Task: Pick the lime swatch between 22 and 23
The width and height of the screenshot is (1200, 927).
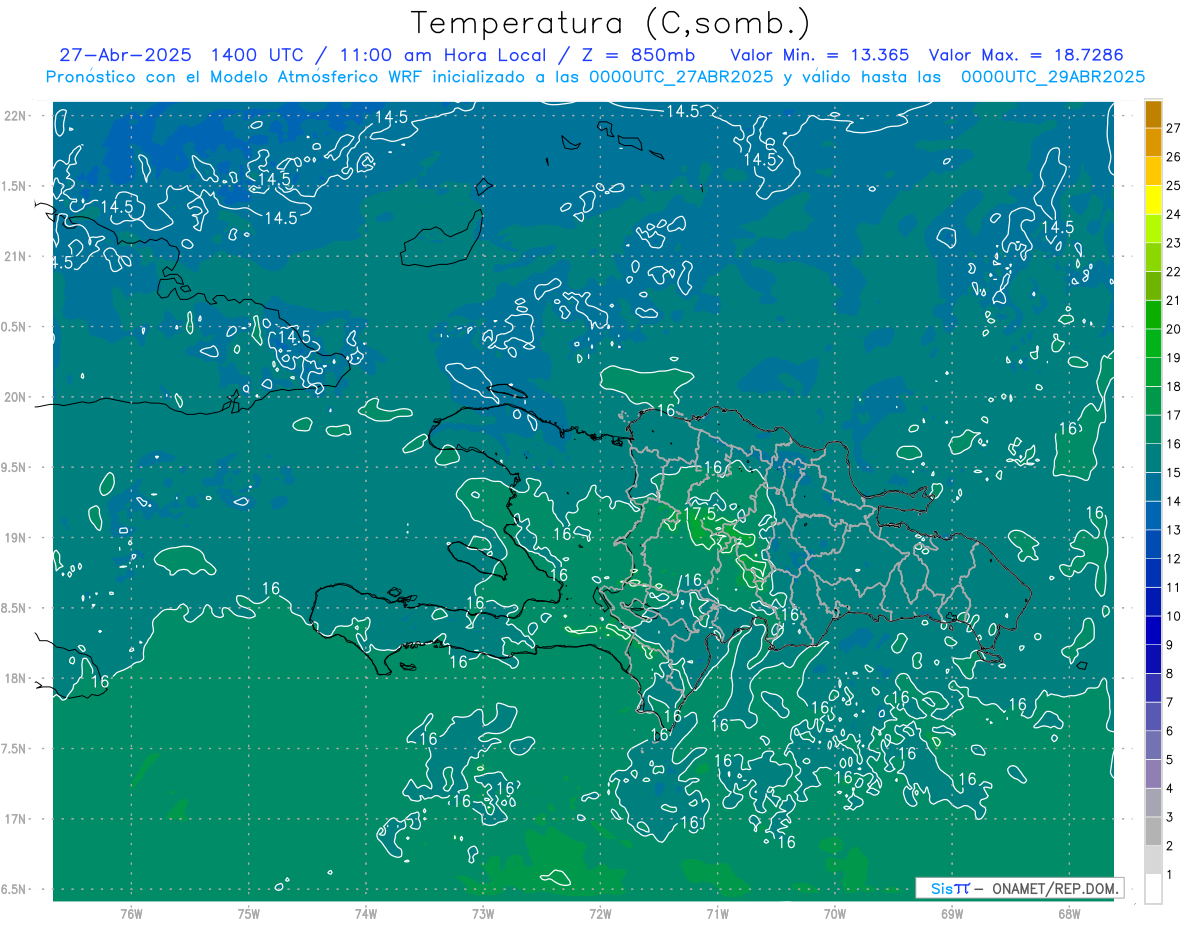Action: click(1153, 258)
